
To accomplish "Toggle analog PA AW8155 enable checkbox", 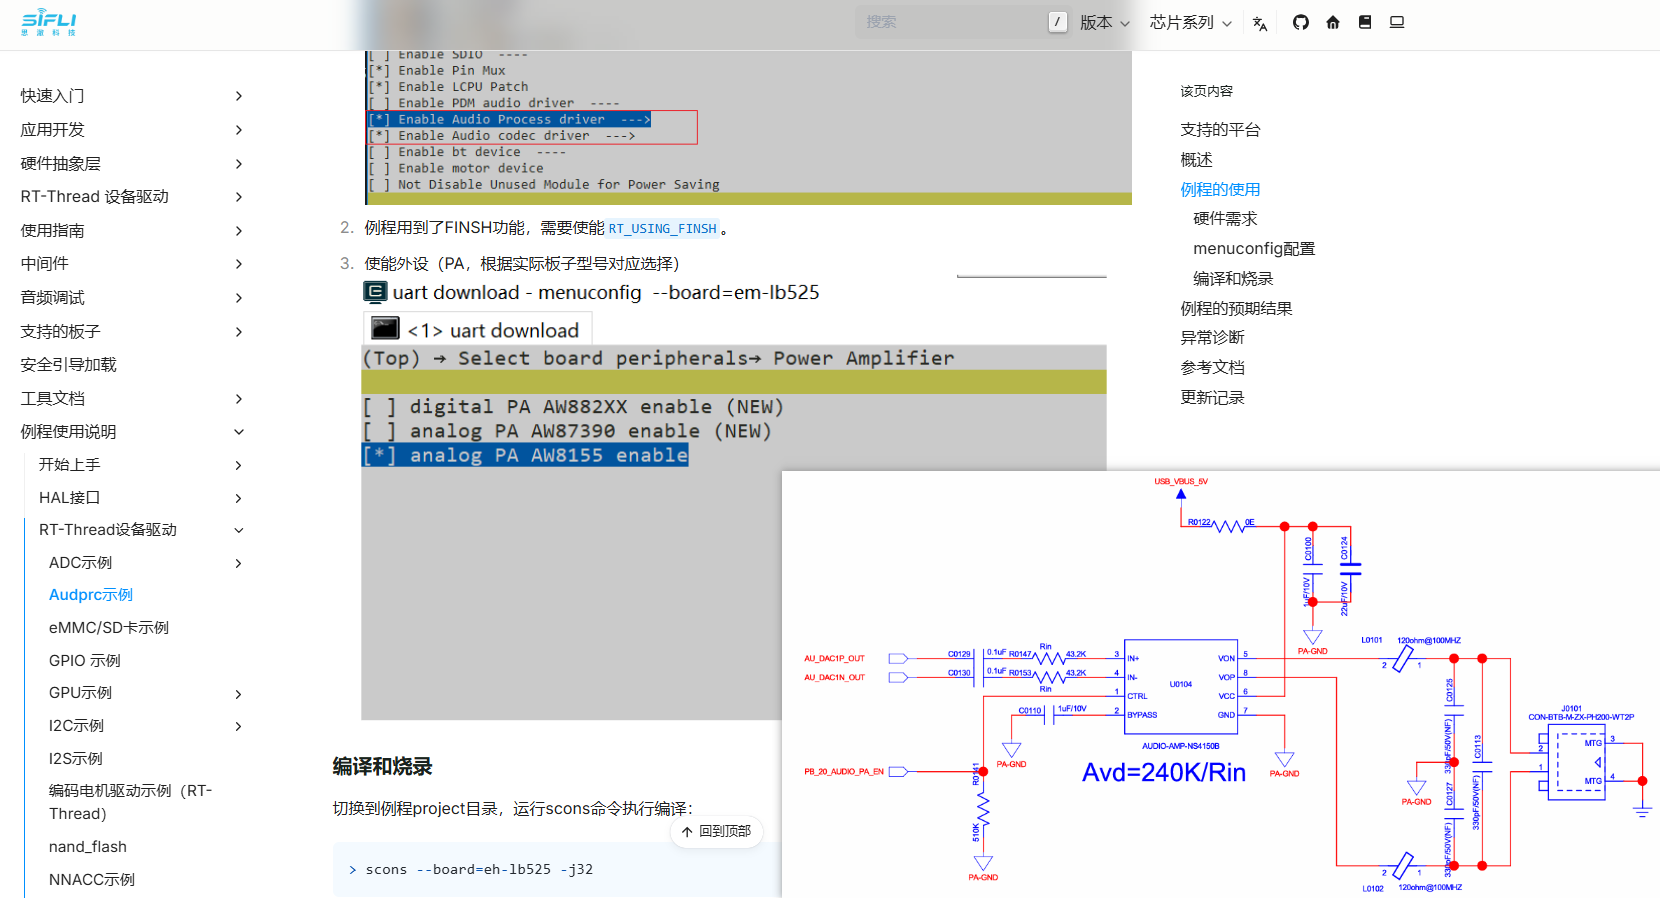I will click(379, 455).
